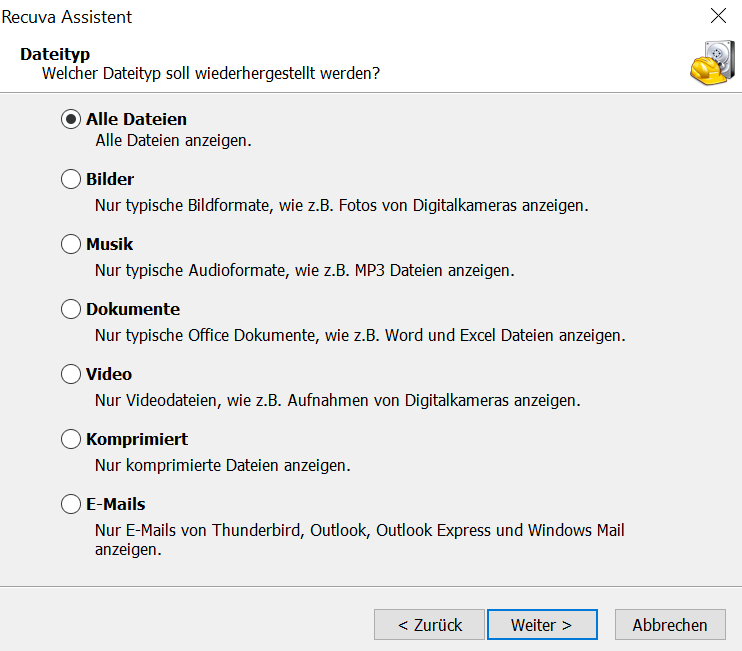Image resolution: width=742 pixels, height=651 pixels.
Task: Pick the Musik radio button
Action: click(71, 245)
